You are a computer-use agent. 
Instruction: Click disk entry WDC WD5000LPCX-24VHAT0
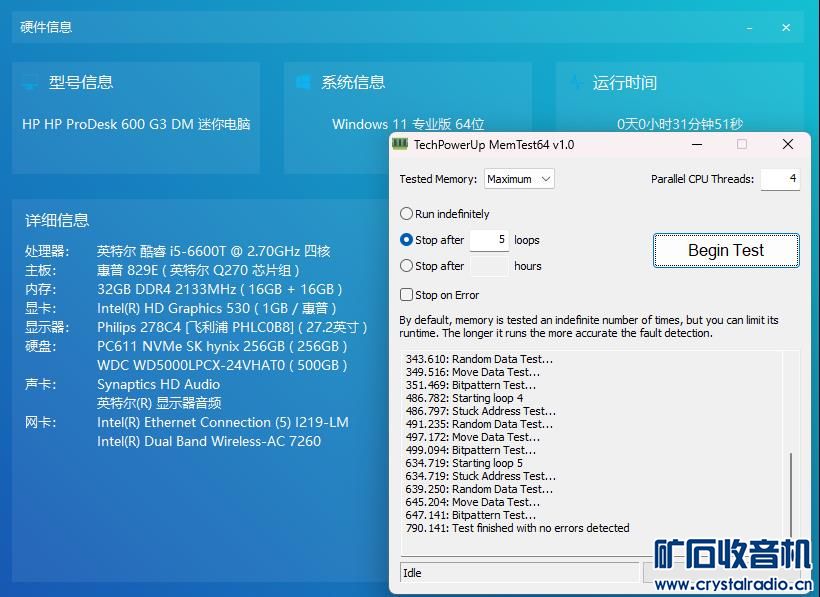[x=222, y=365]
